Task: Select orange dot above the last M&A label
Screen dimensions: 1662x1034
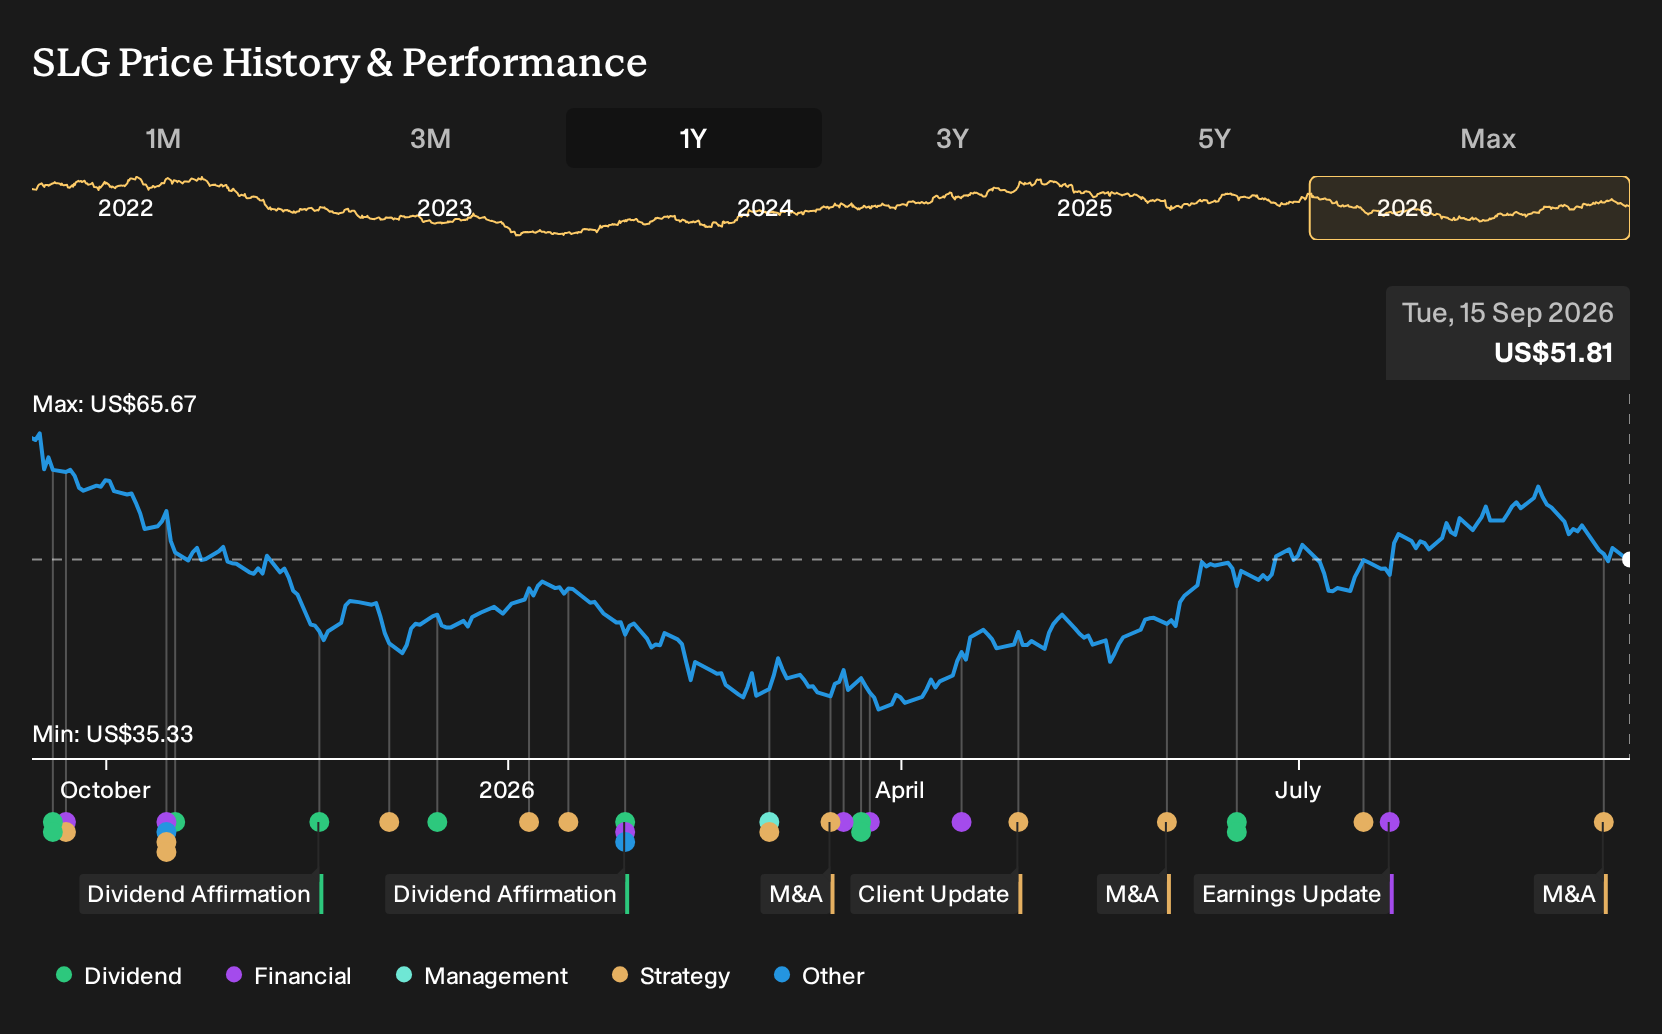Action: click(x=1603, y=822)
